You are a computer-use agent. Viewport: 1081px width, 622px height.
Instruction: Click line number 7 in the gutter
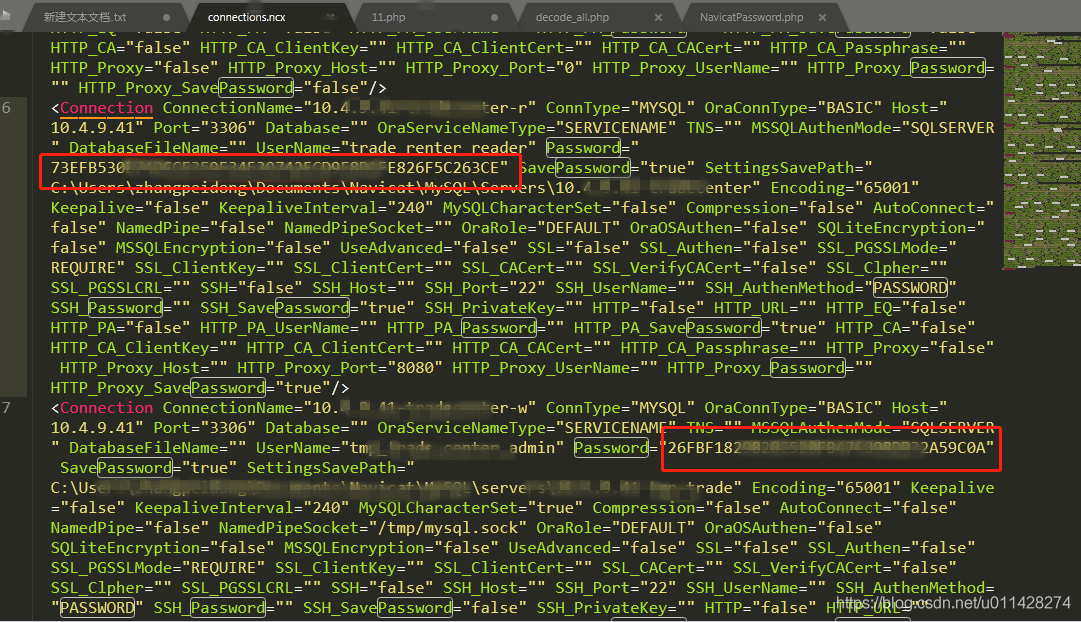tap(6, 408)
